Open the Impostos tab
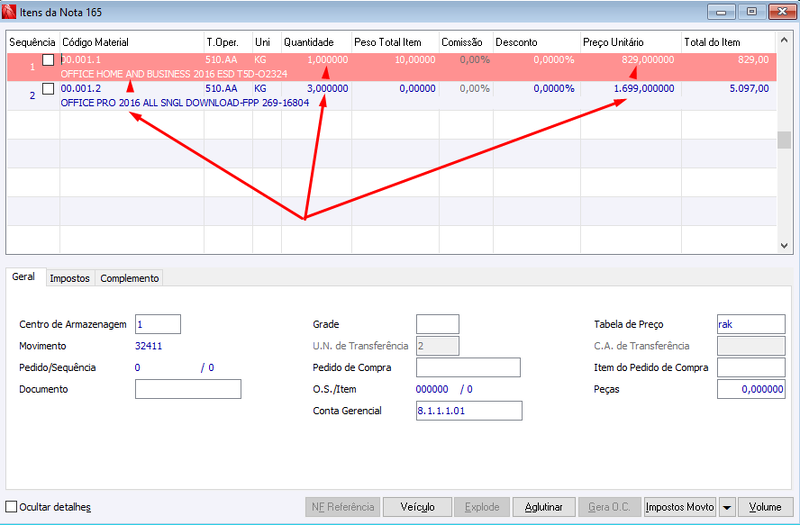This screenshot has height=525, width=800. pyautogui.click(x=70, y=279)
